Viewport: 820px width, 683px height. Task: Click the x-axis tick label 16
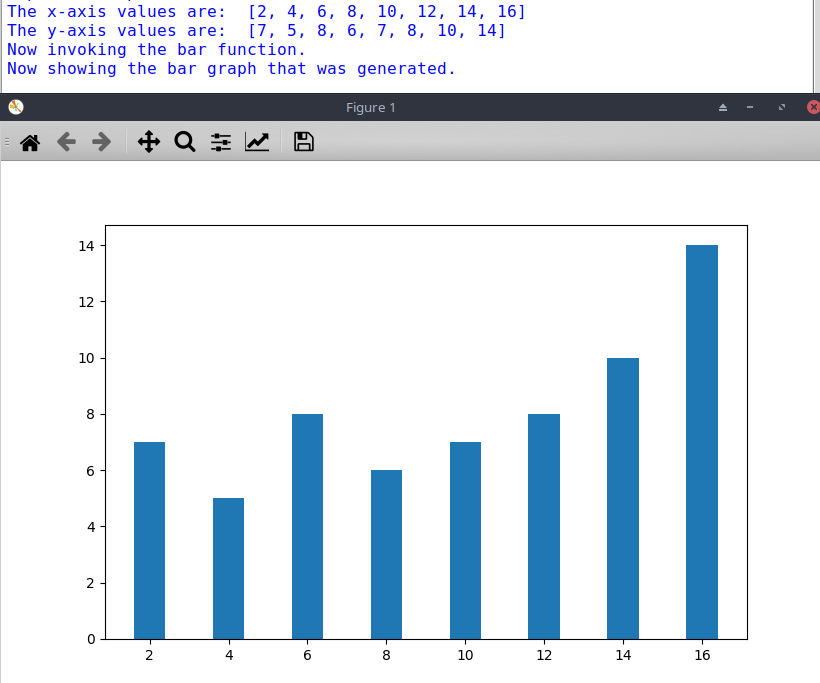tap(702, 655)
